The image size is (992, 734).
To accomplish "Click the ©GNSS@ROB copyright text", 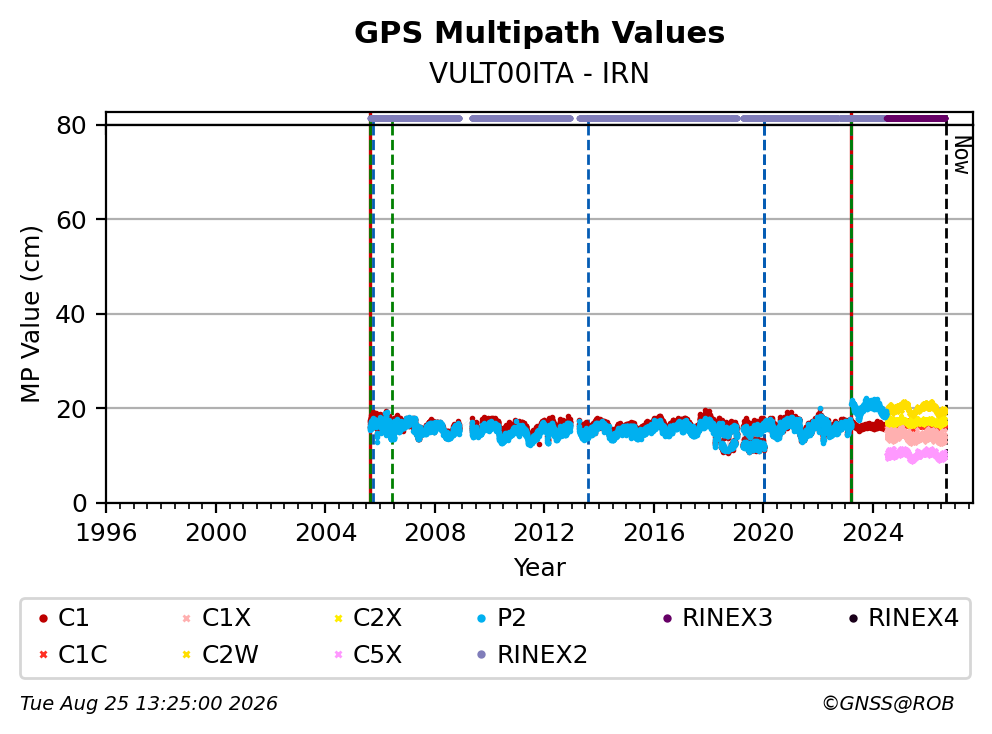I will coord(888,704).
